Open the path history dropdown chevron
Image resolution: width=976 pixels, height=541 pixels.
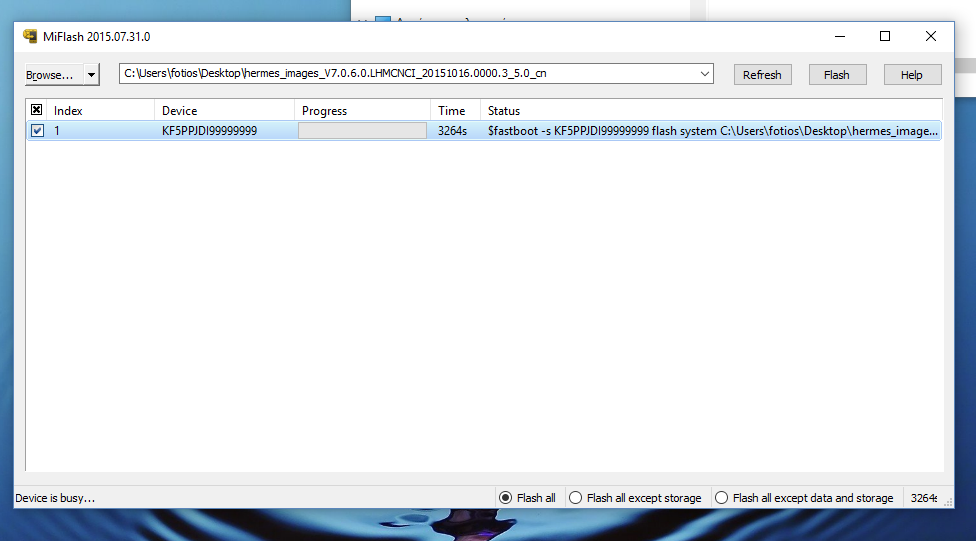coord(705,73)
